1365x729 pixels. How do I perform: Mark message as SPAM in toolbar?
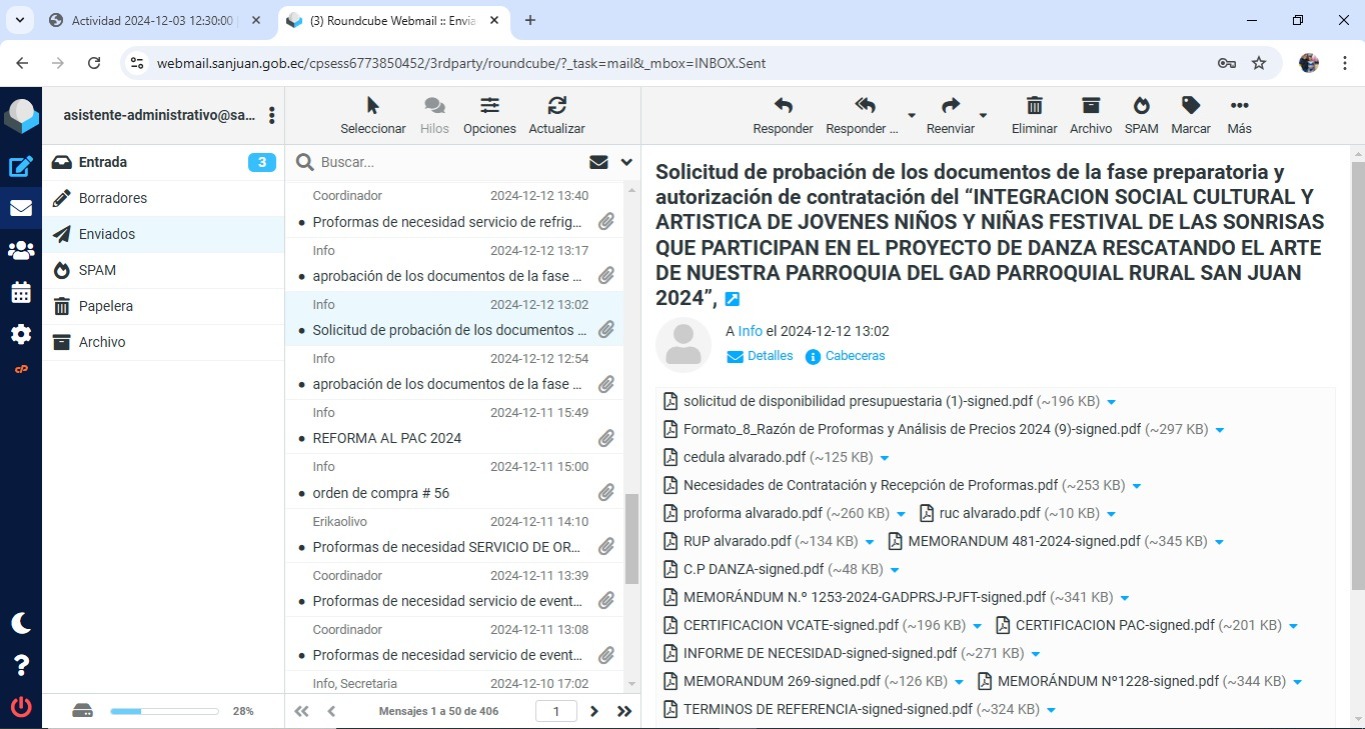pyautogui.click(x=1140, y=115)
